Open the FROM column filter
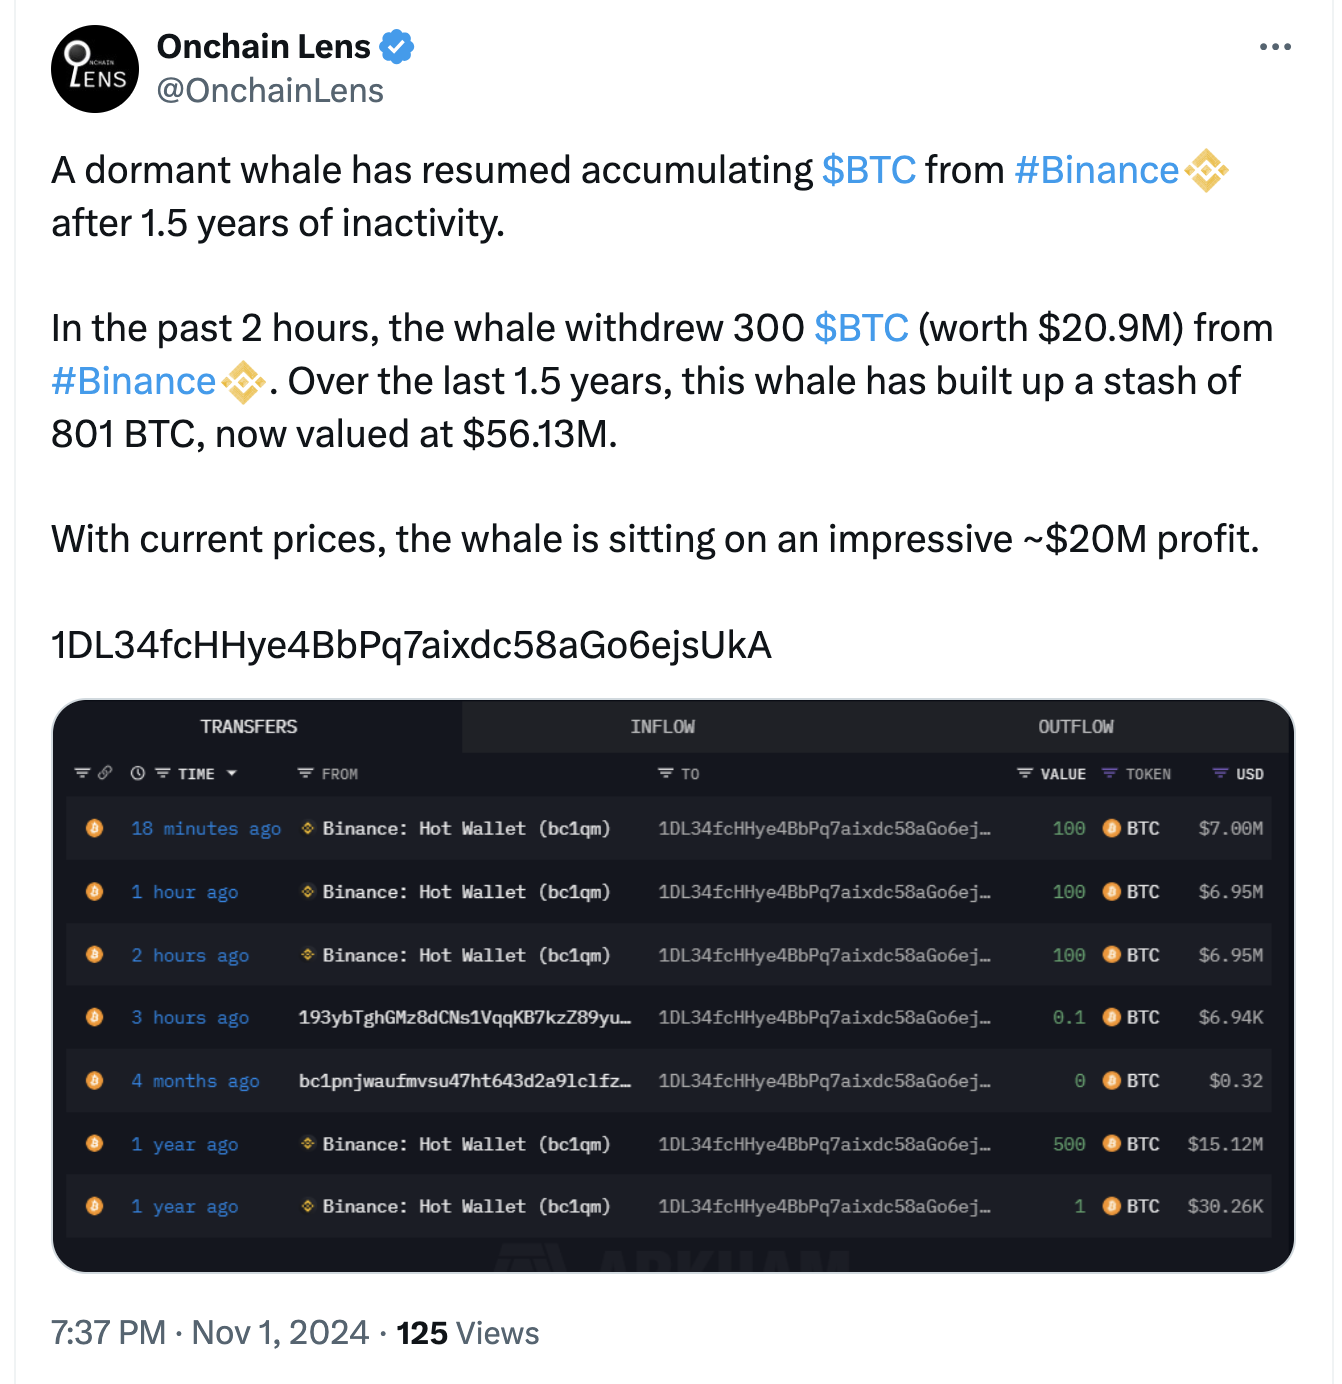The image size is (1342, 1384). pos(304,772)
